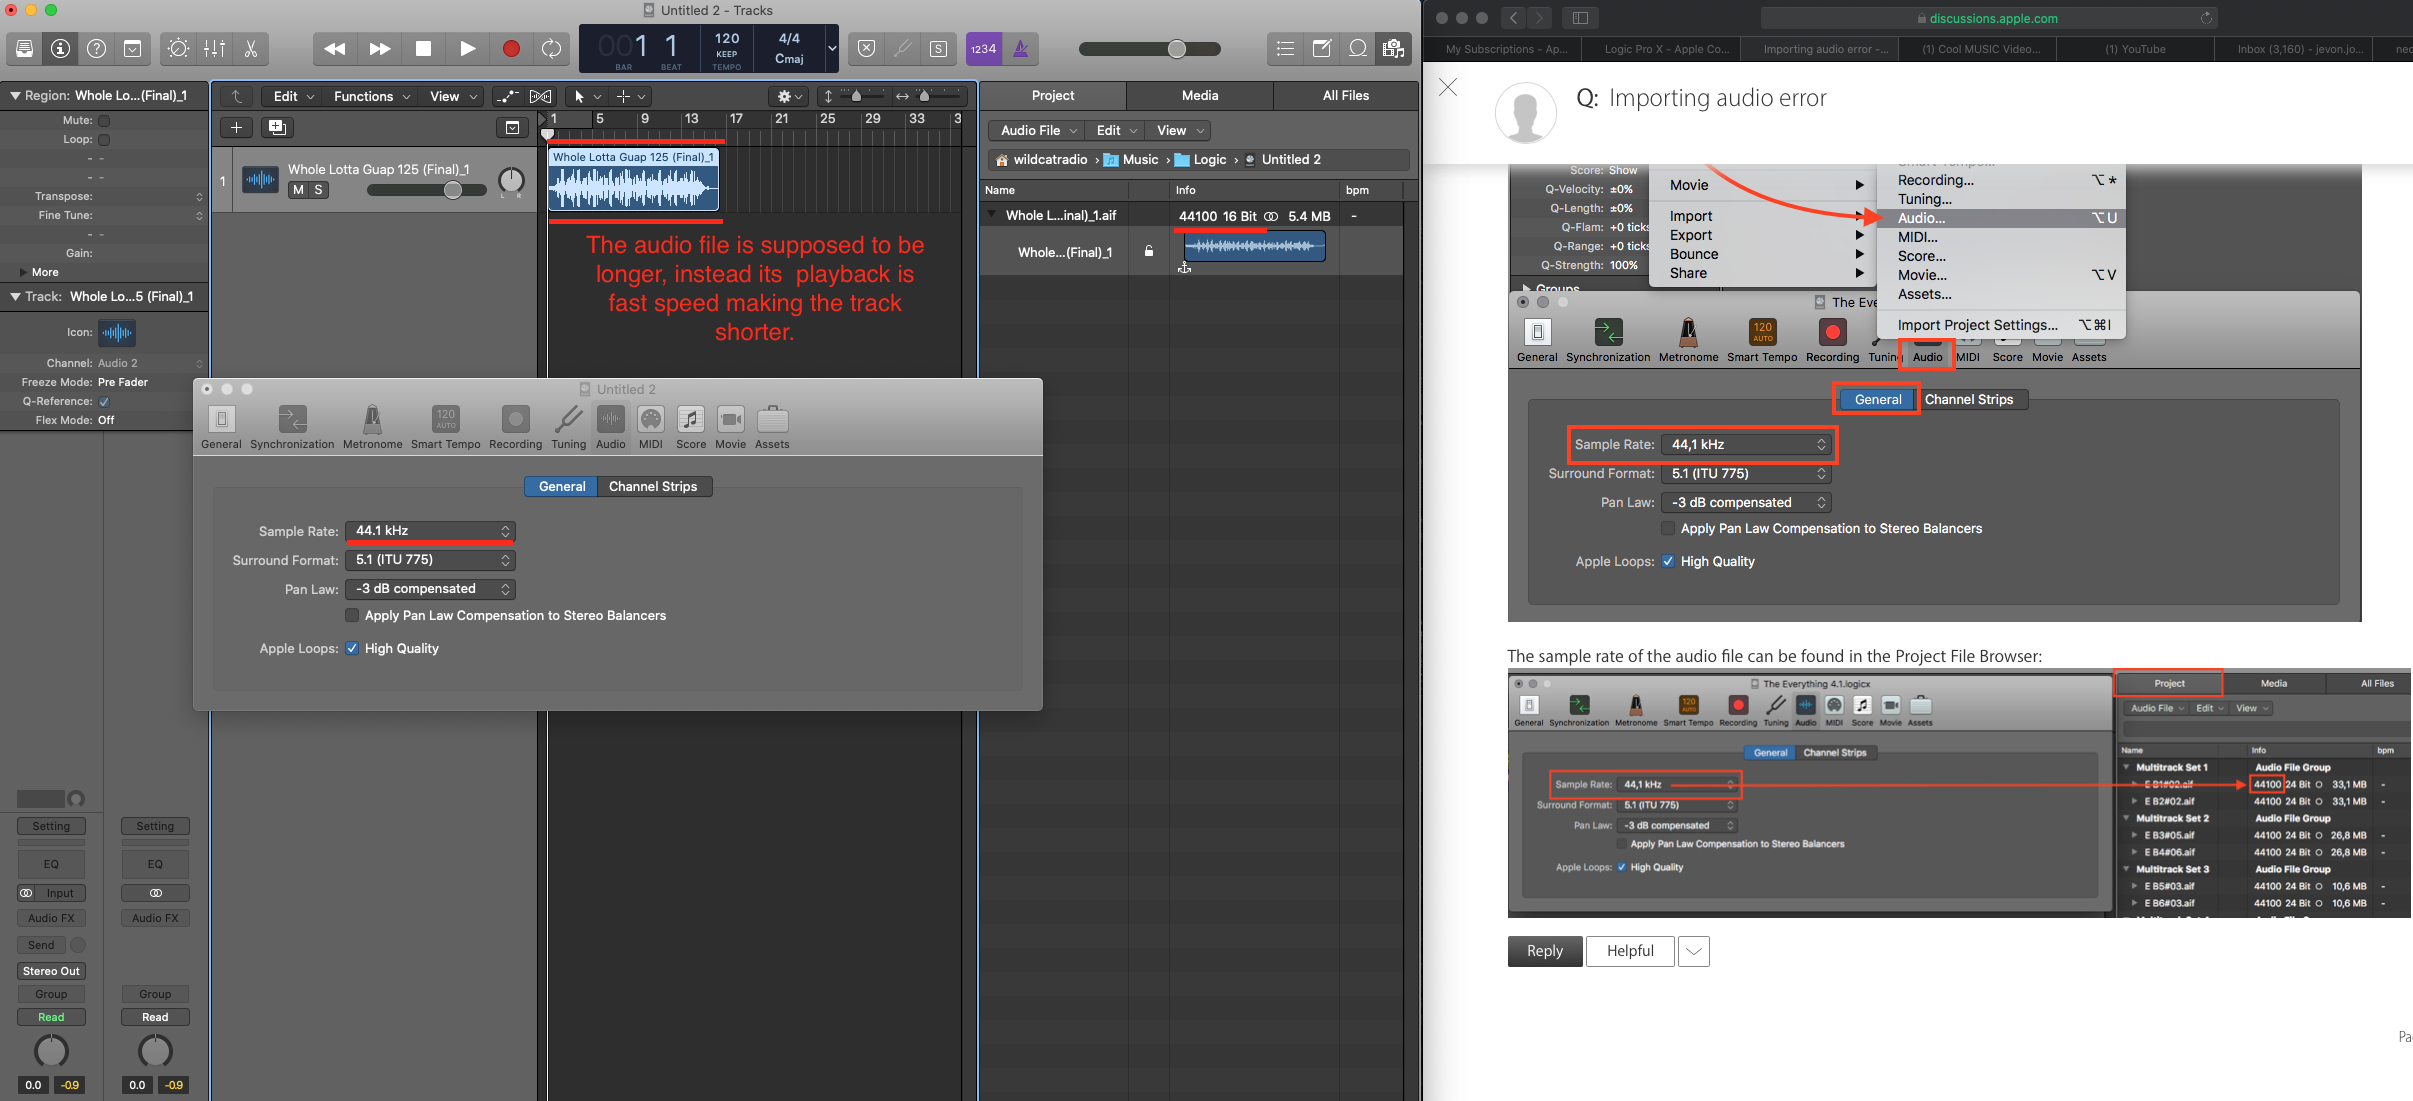Open the Loop Browser in the control bar

[1358, 48]
